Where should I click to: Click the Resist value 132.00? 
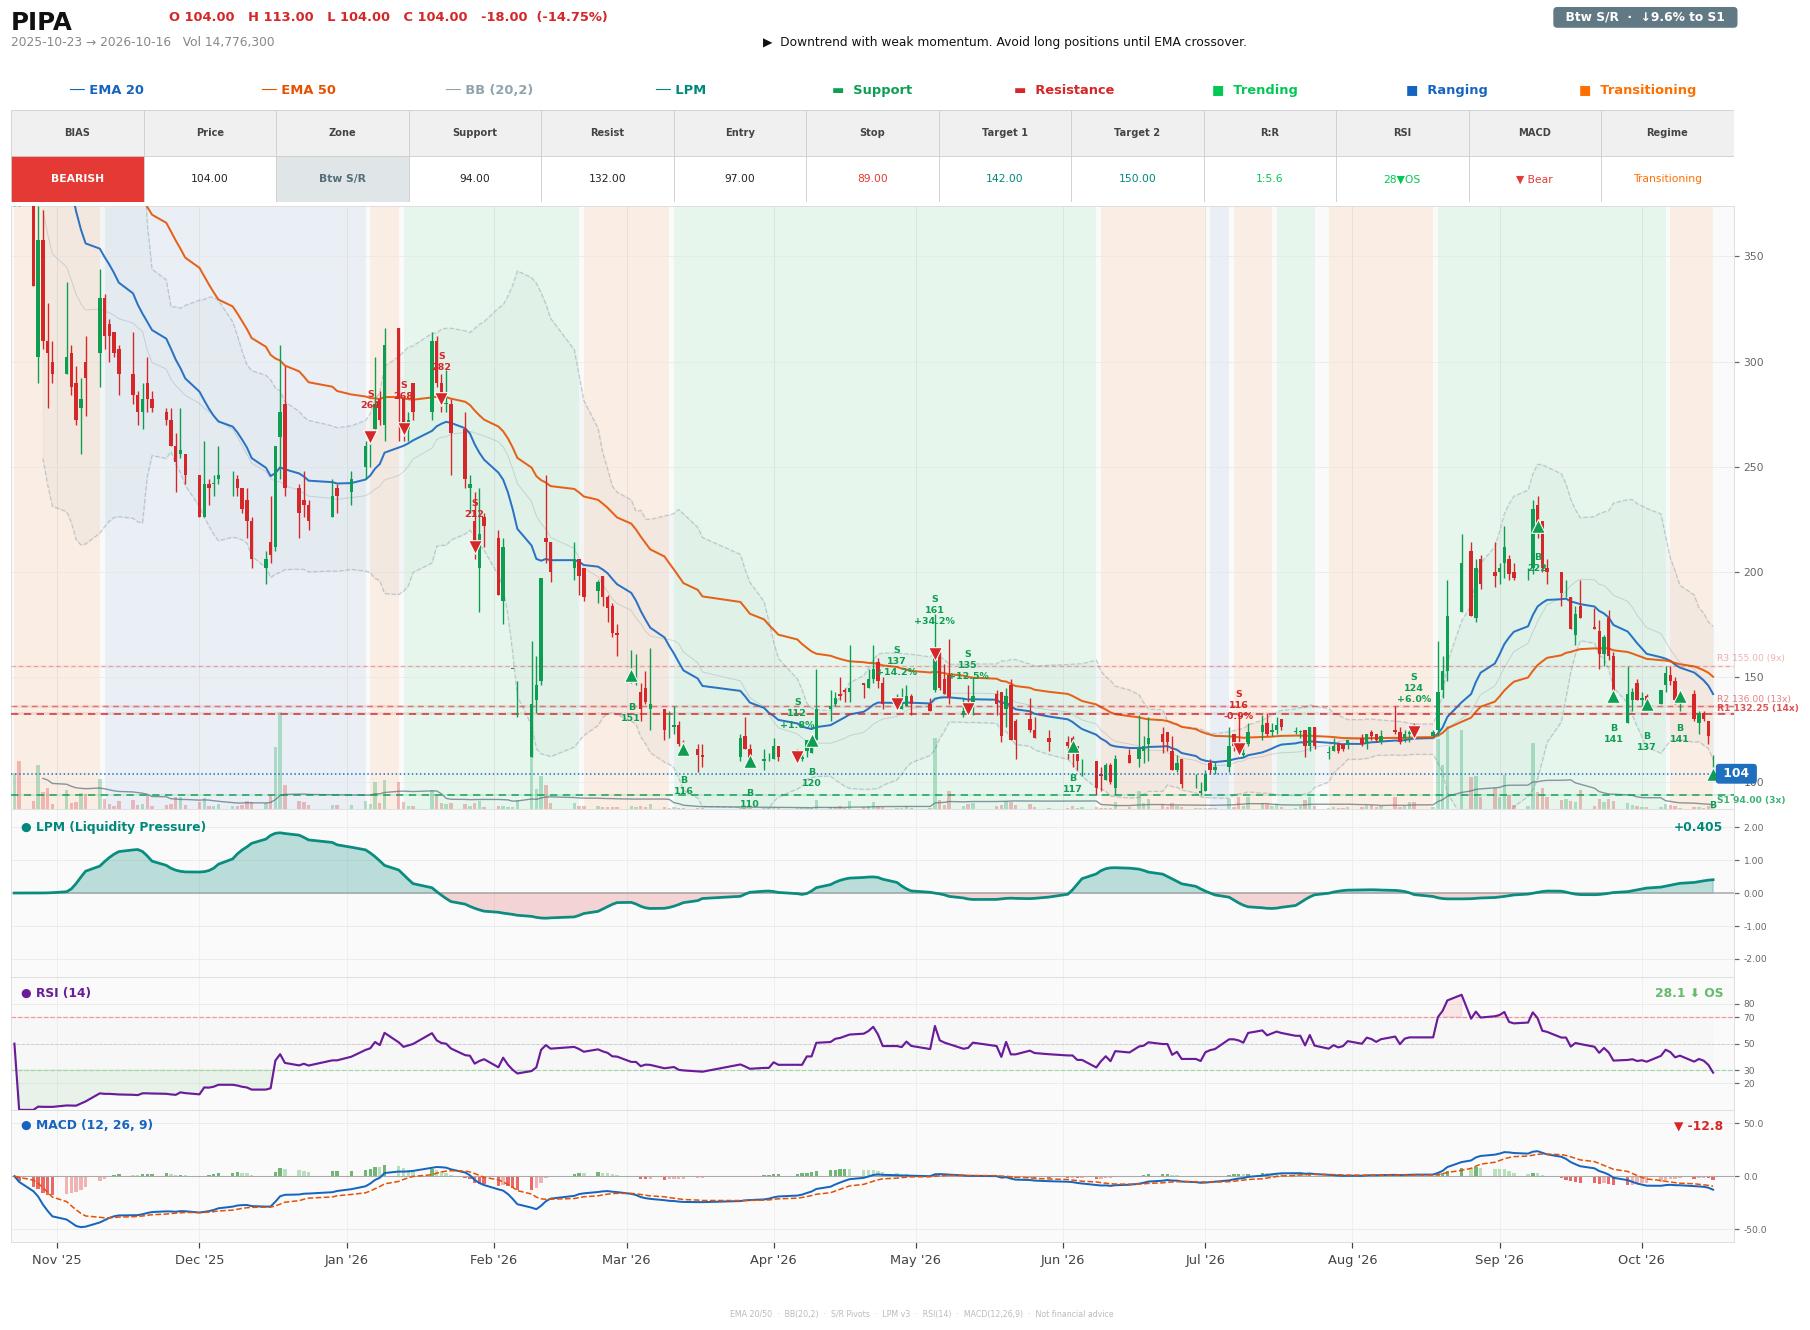click(x=607, y=179)
